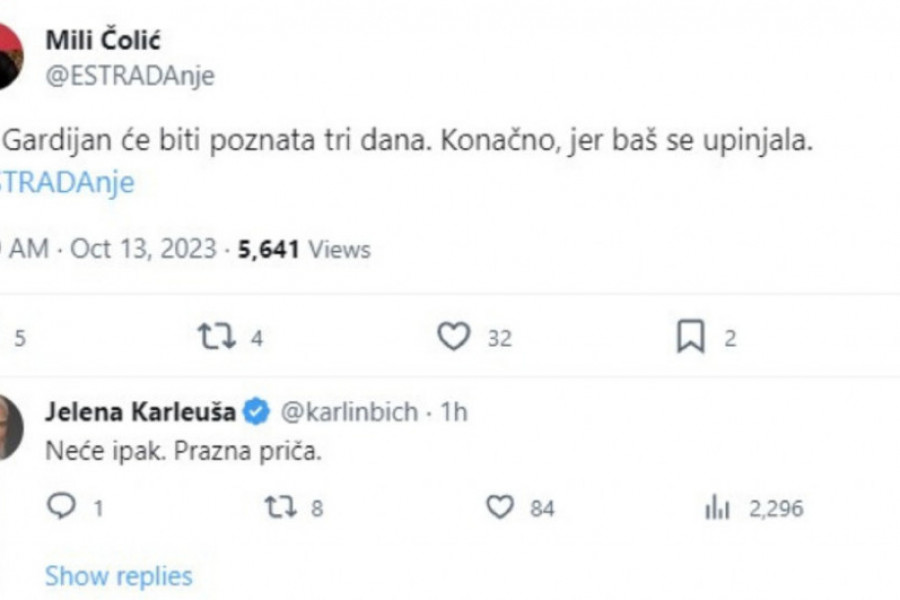Click the 5,641 Views counter
This screenshot has width=900, height=600.
[x=304, y=249]
